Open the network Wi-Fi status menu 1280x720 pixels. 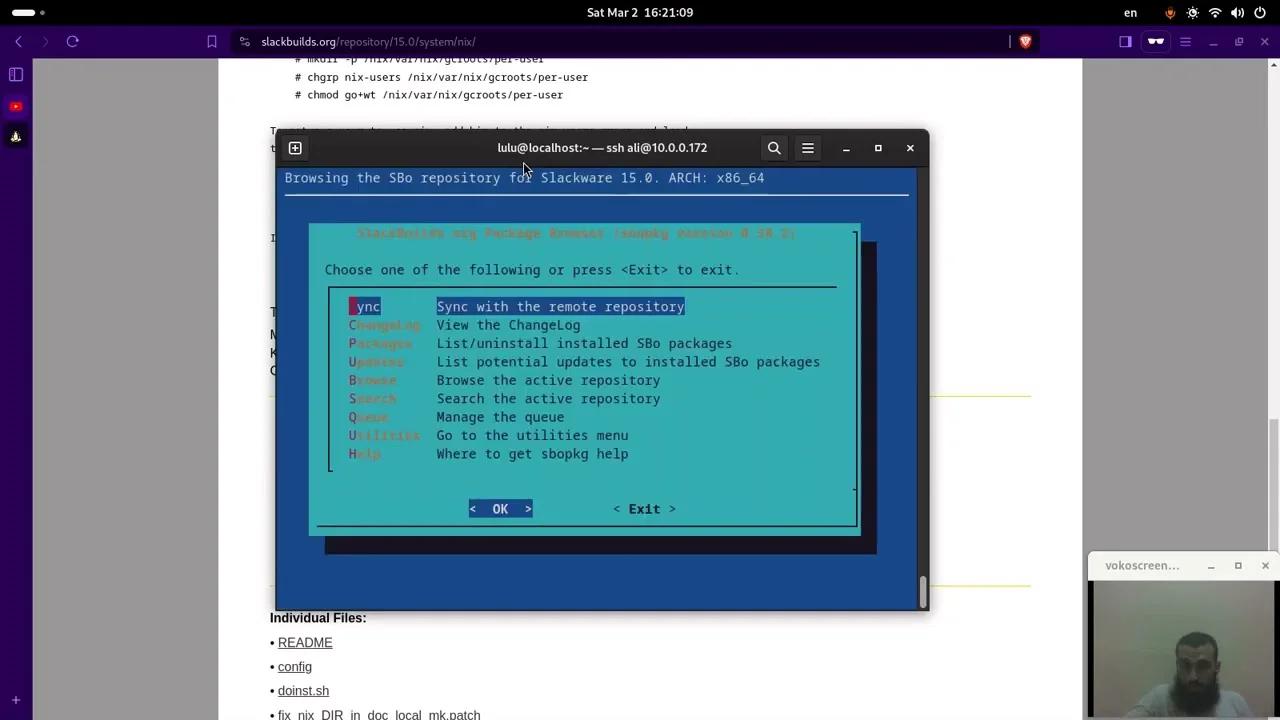click(1215, 12)
